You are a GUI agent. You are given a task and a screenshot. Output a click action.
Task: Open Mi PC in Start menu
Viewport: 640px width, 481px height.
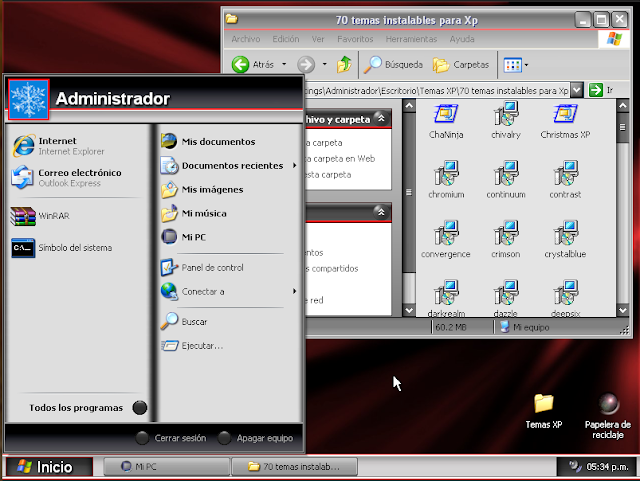(x=184, y=237)
